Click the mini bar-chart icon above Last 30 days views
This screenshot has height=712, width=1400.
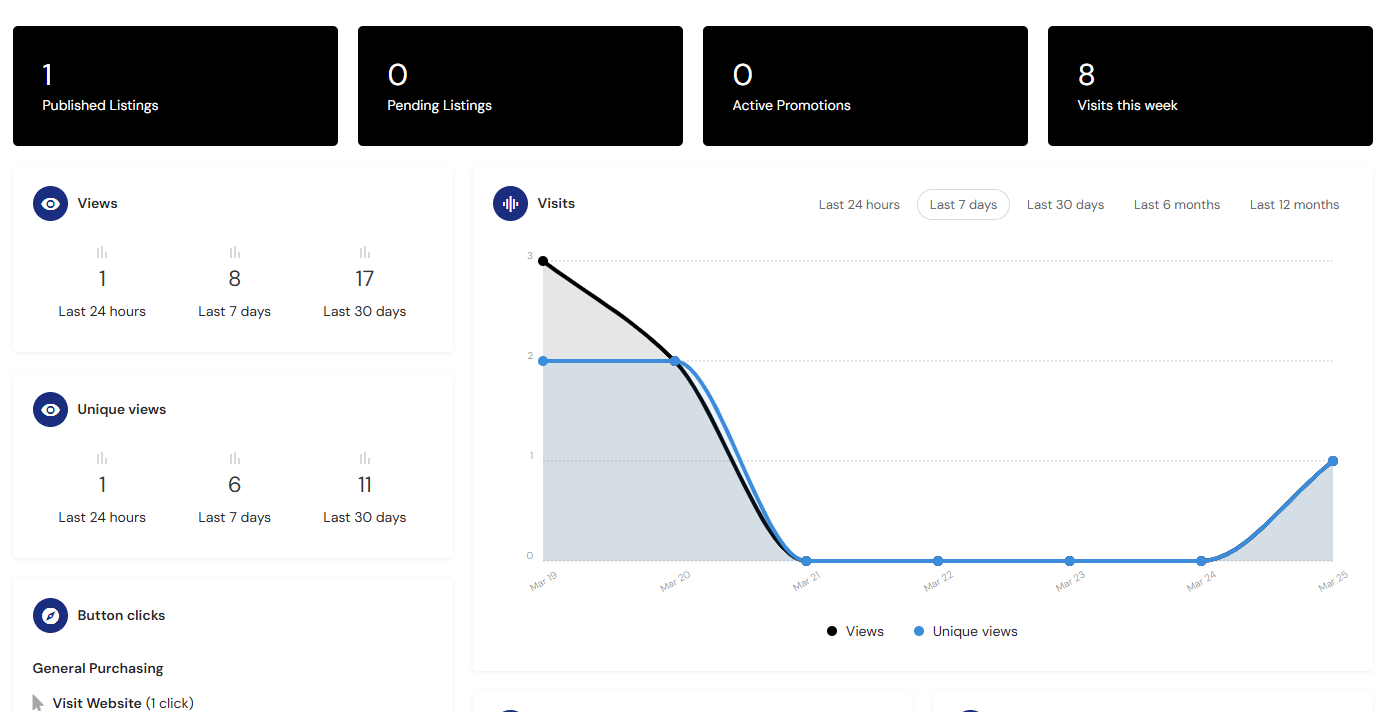(364, 252)
